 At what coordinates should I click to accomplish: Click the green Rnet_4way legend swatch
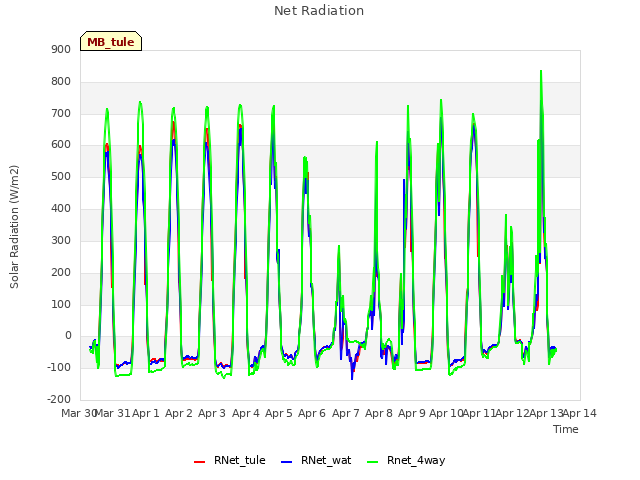click(x=372, y=462)
